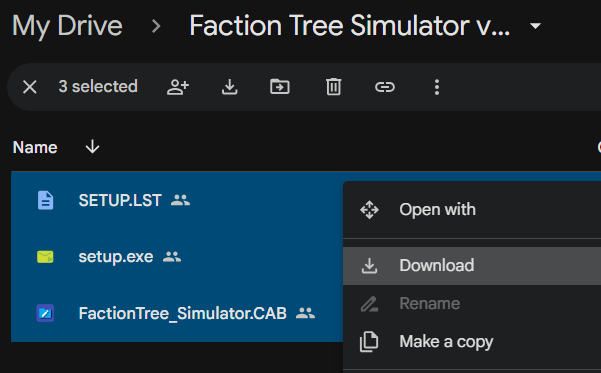This screenshot has width=601, height=373.
Task: Click the yellow setup.exe file icon
Action: click(45, 256)
